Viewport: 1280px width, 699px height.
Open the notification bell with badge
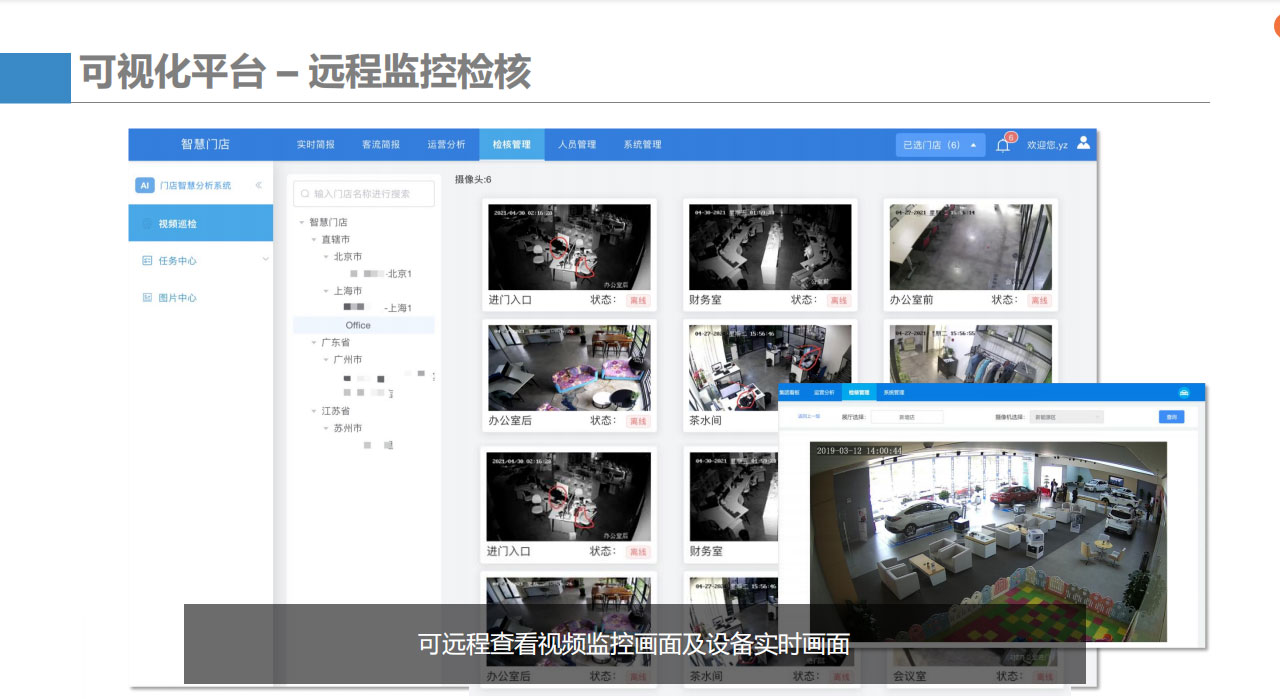point(1003,145)
